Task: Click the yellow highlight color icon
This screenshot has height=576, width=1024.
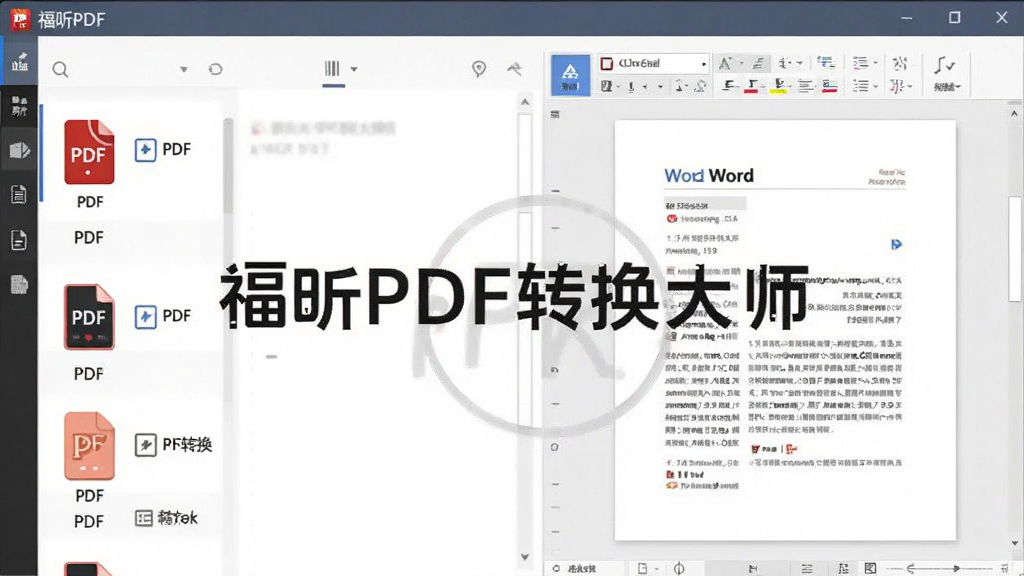Action: pyautogui.click(x=778, y=86)
